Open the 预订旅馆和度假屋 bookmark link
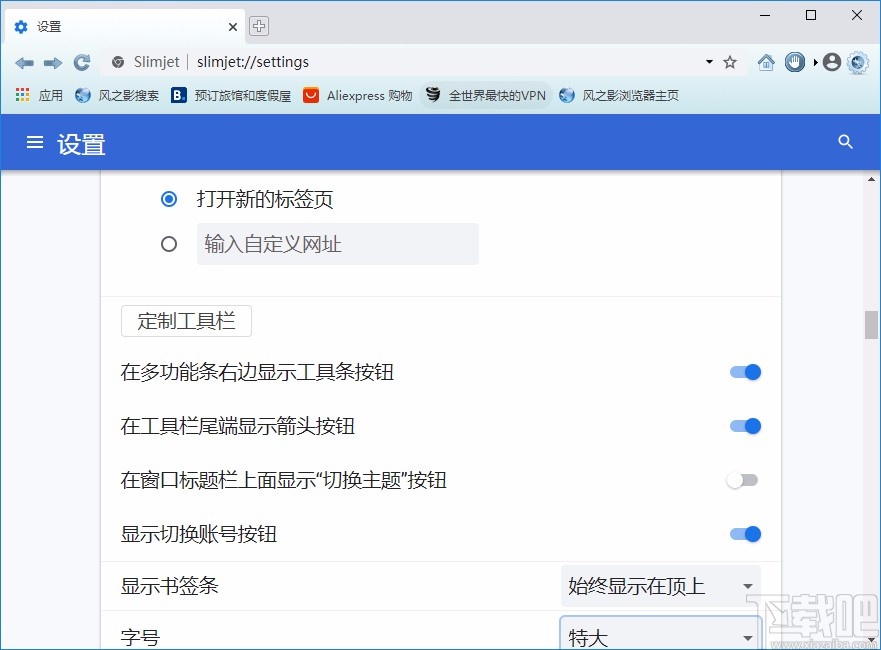This screenshot has height=650, width=881. click(238, 96)
